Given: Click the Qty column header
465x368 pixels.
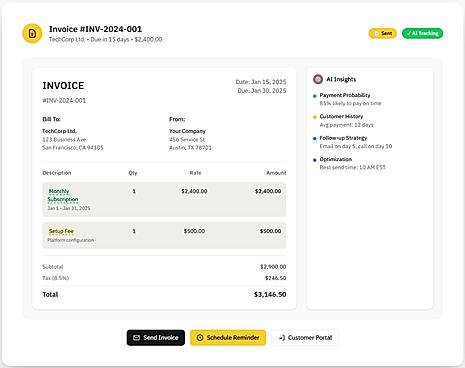Looking at the screenshot, I should (133, 173).
